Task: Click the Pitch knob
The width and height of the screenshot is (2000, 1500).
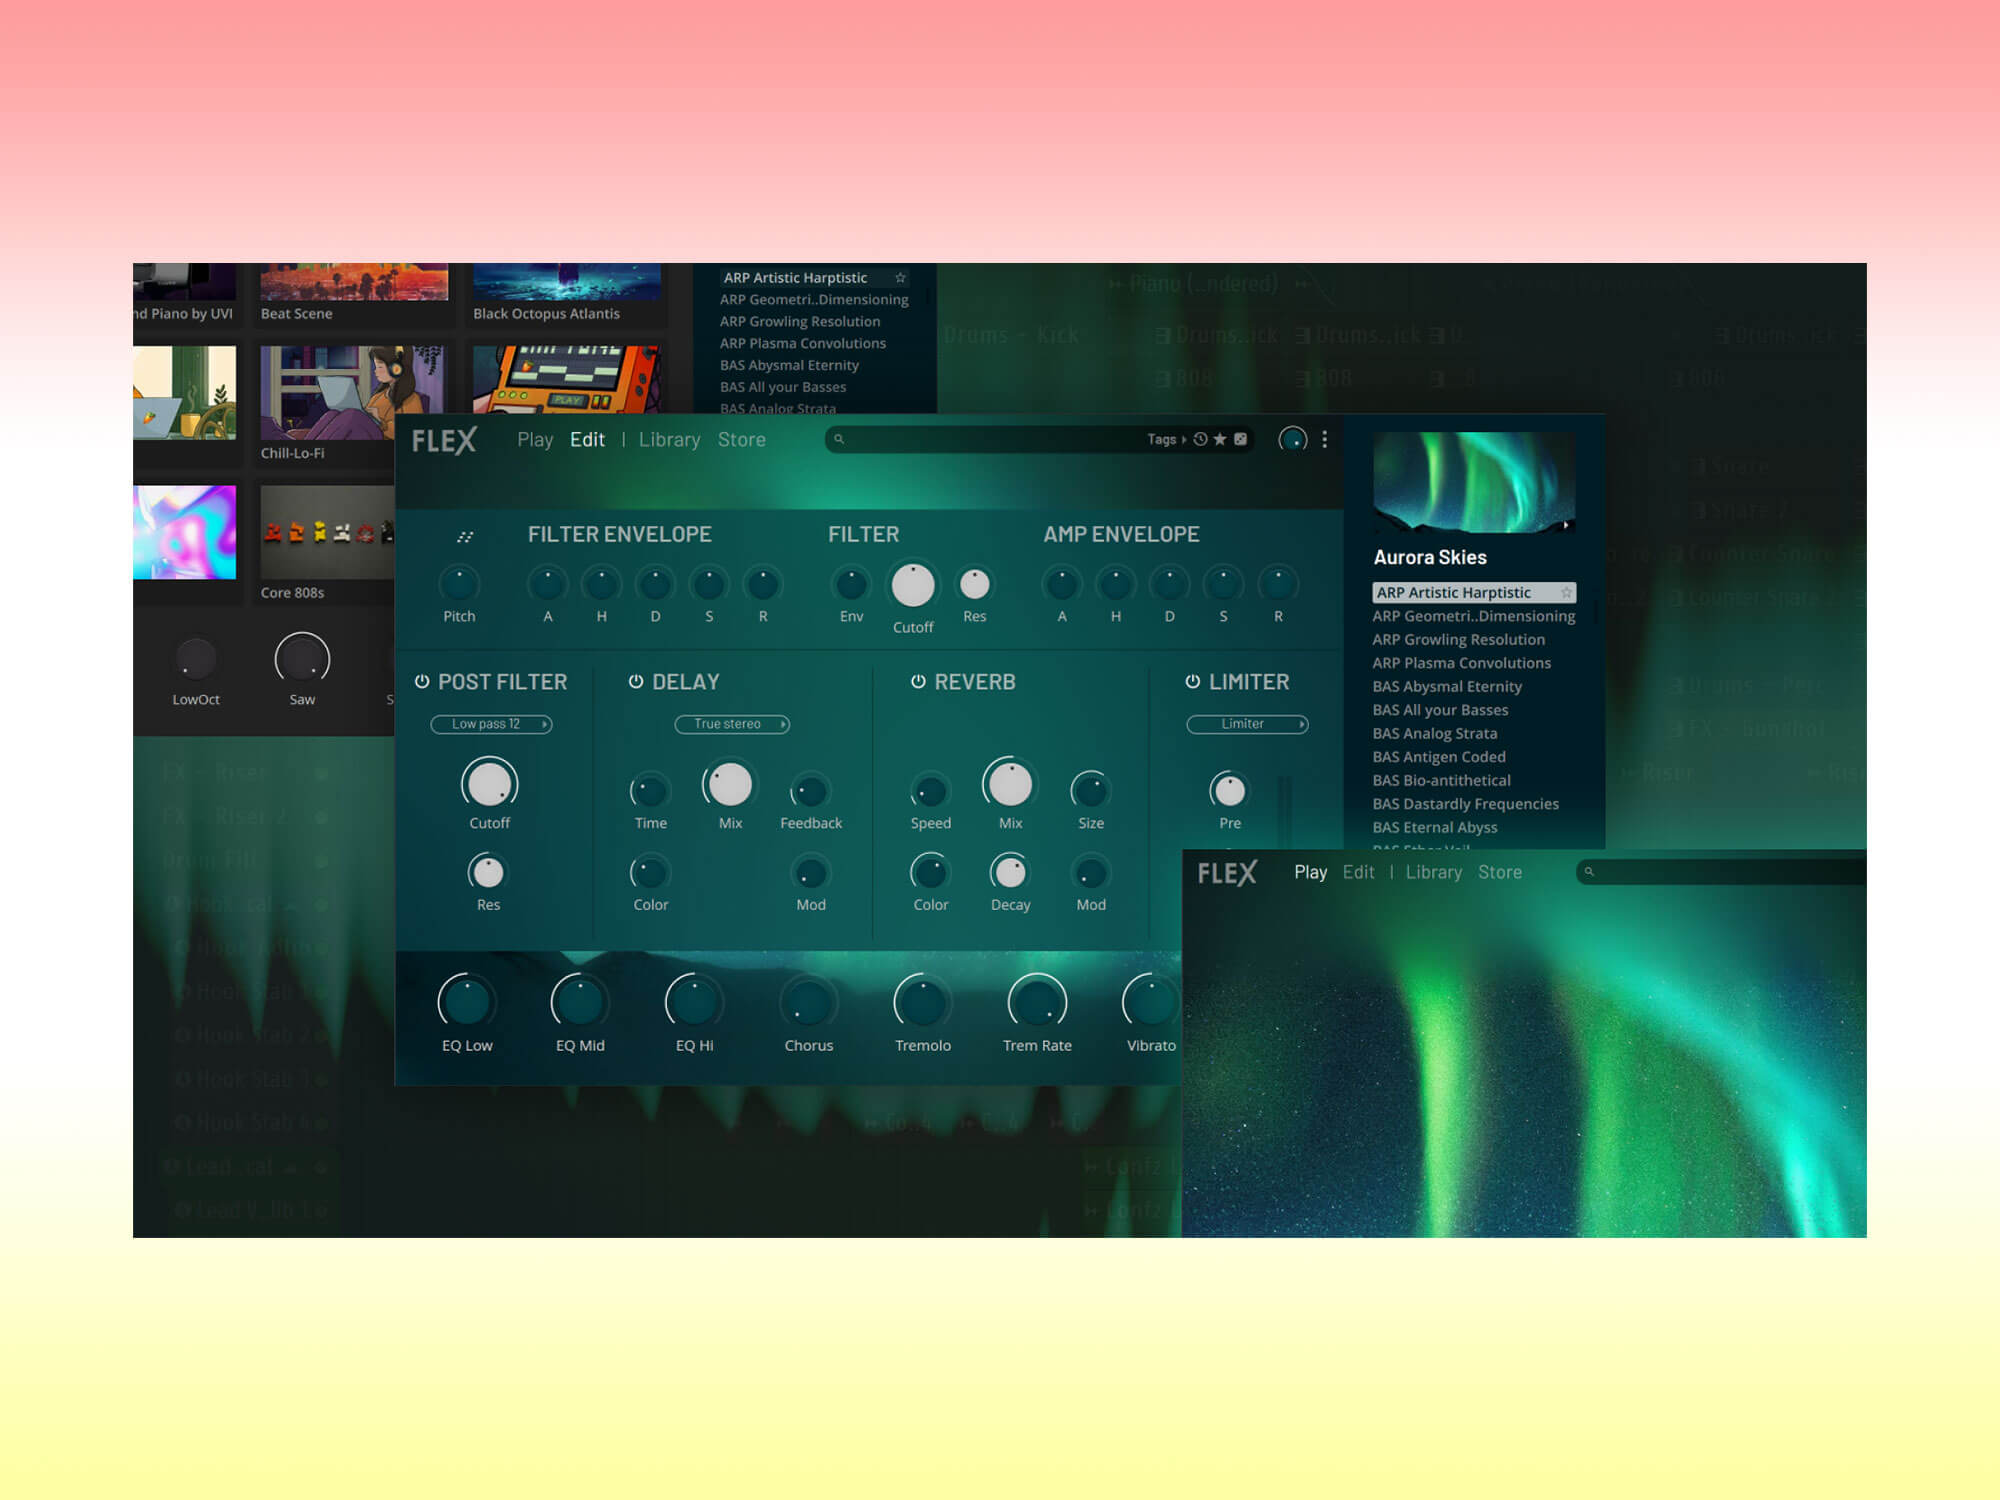Action: click(459, 584)
